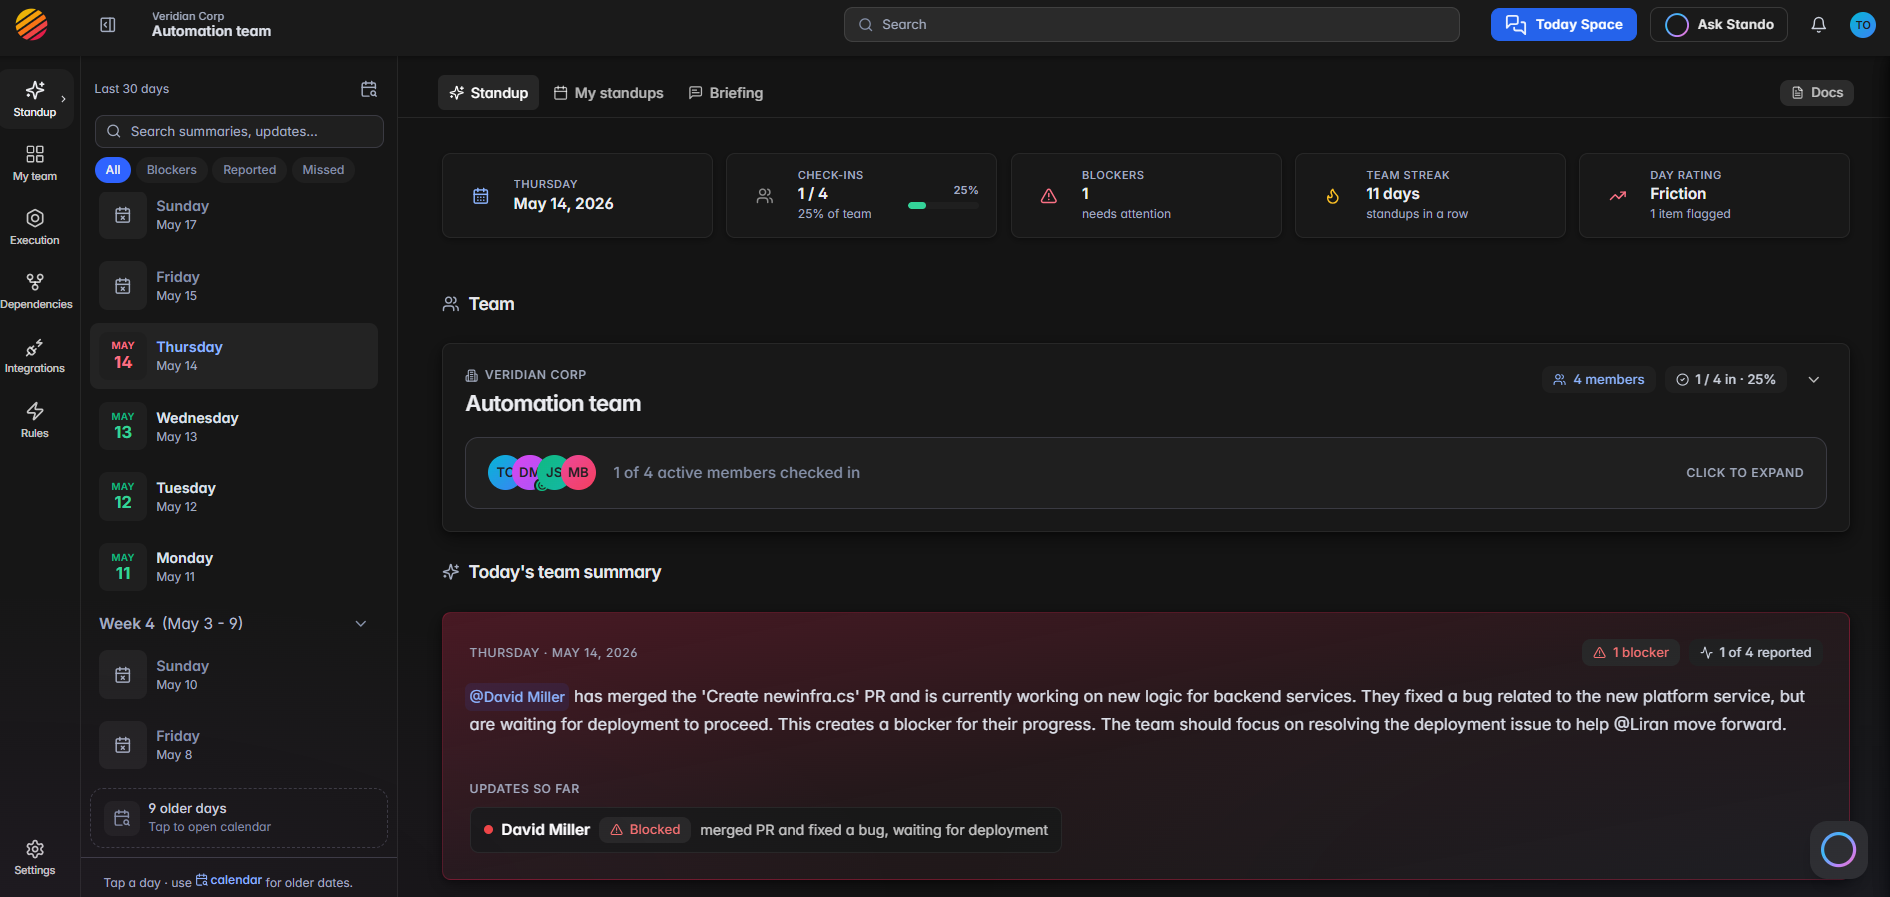The width and height of the screenshot is (1890, 897).
Task: Open Today Space
Action: point(1564,25)
